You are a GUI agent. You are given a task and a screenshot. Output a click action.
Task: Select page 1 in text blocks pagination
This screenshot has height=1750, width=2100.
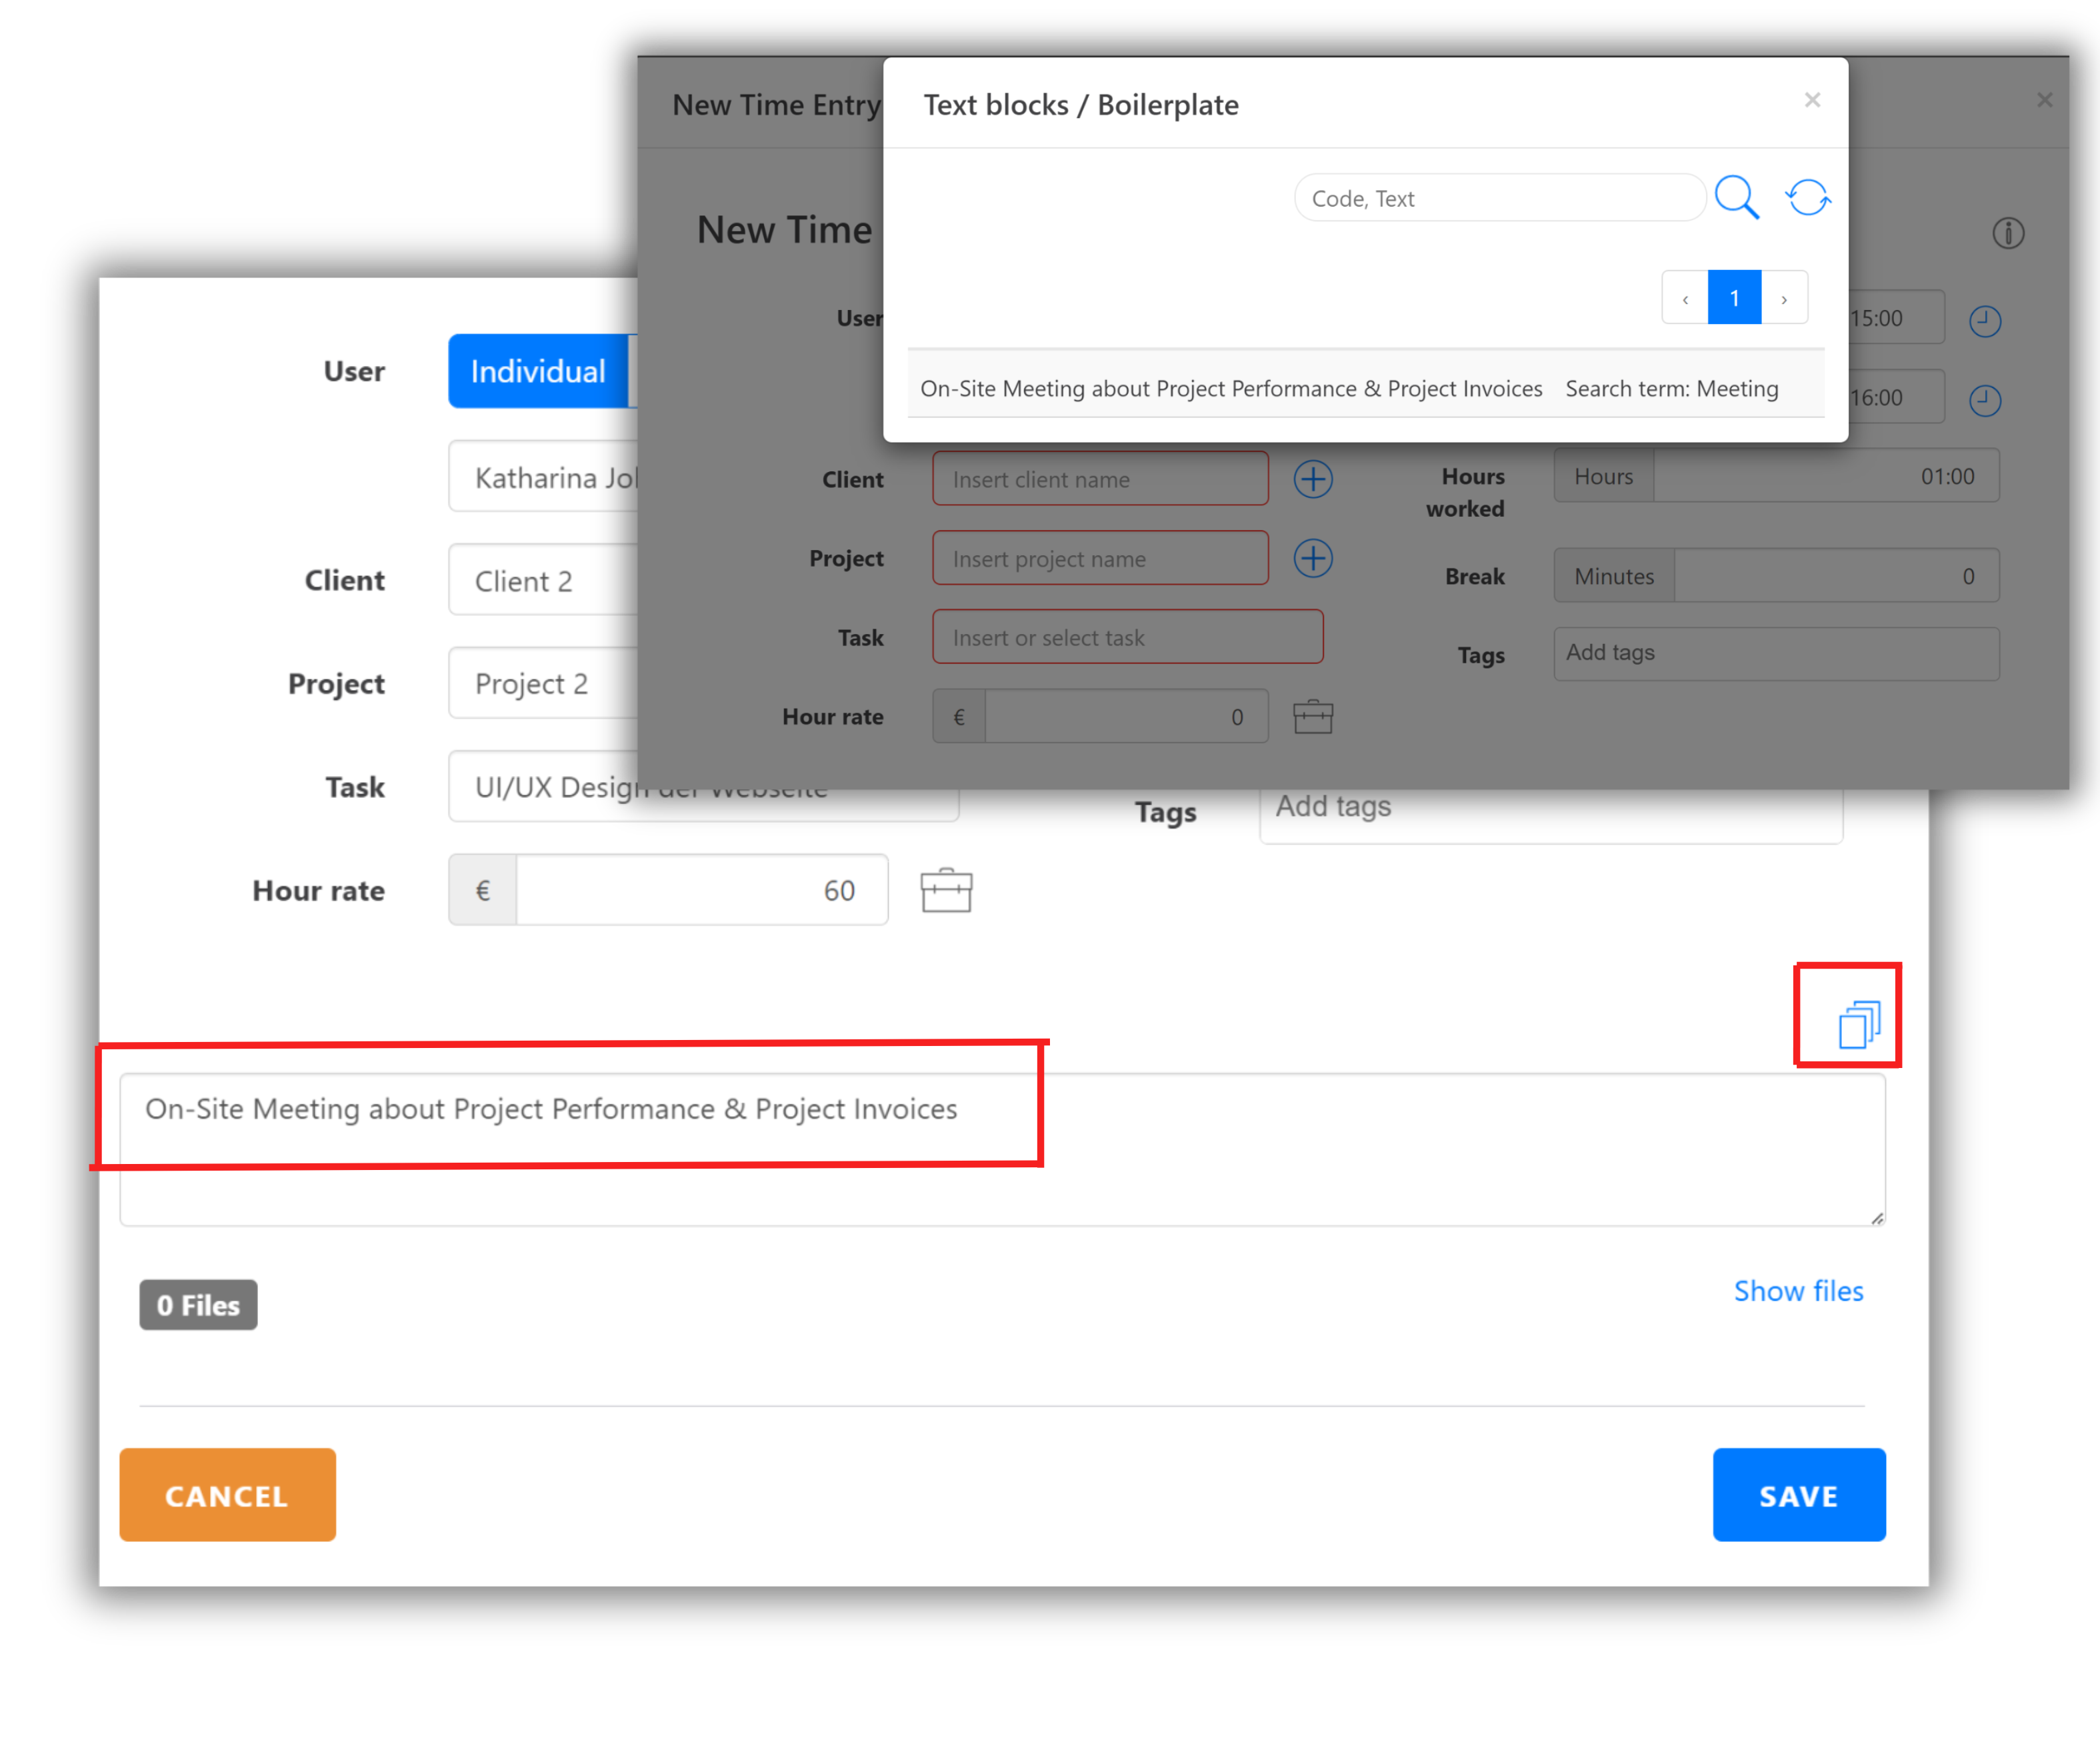(1735, 297)
